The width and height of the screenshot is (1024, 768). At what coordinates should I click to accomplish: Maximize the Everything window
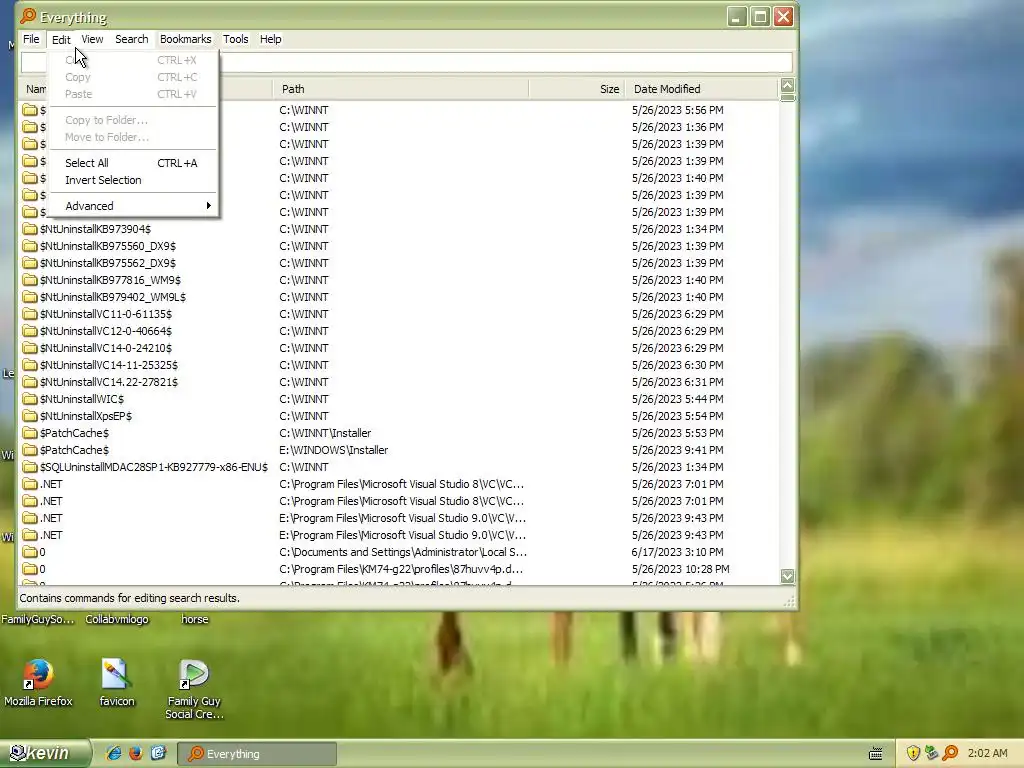(x=760, y=16)
